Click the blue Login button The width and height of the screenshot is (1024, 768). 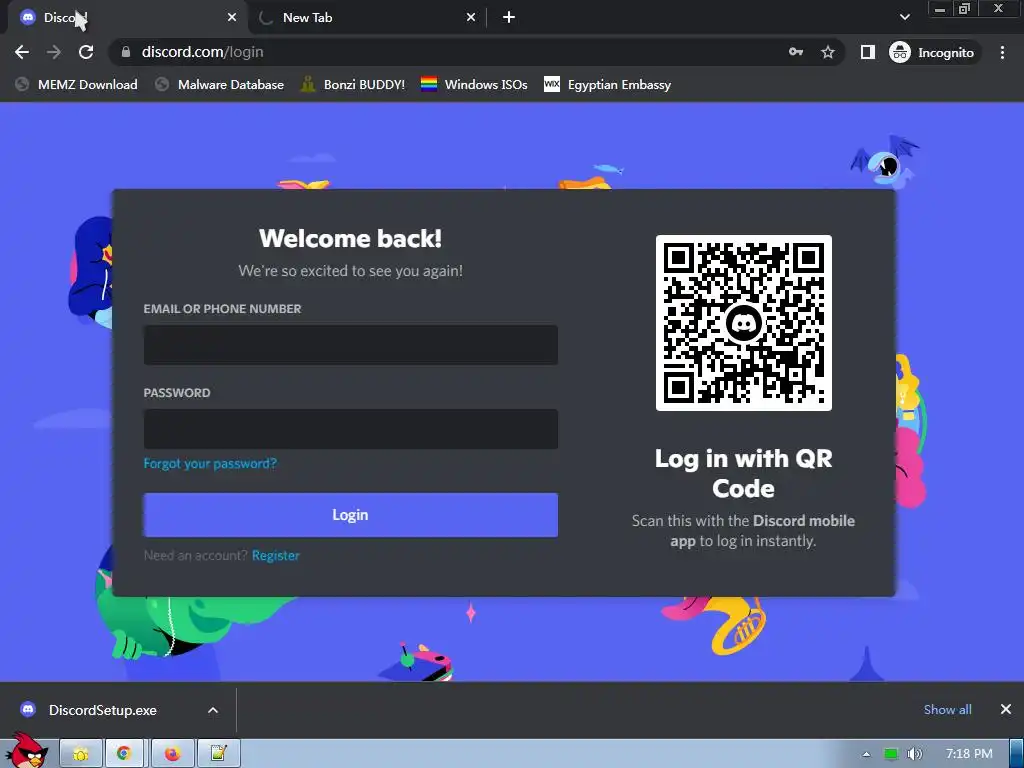coord(351,515)
